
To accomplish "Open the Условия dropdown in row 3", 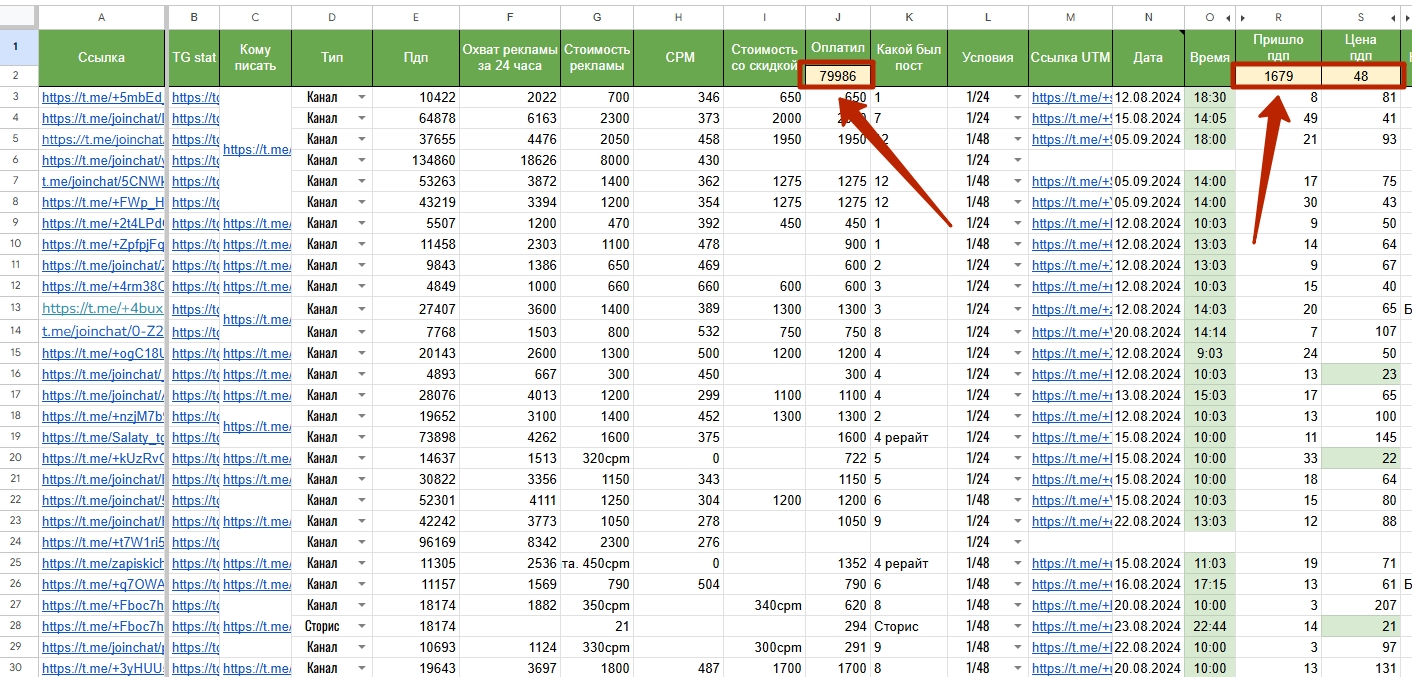I will click(x=1018, y=97).
